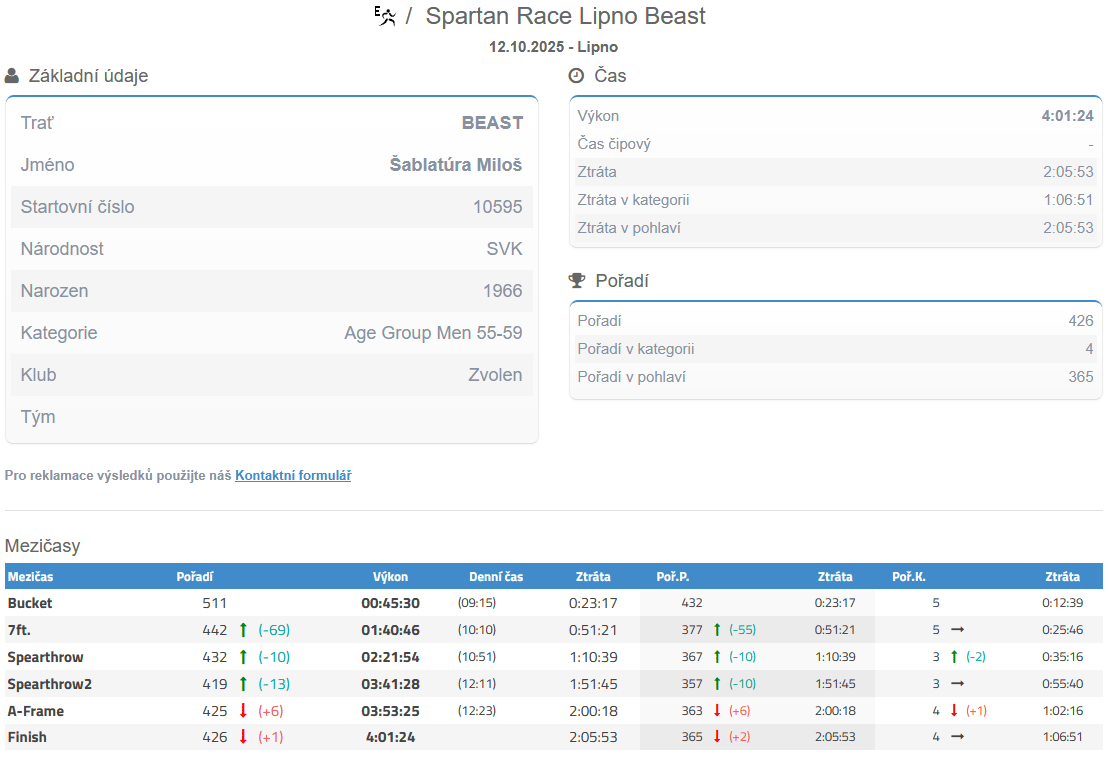
Task: Click the trophy icon beside the Pořadí heading
Action: click(x=576, y=281)
